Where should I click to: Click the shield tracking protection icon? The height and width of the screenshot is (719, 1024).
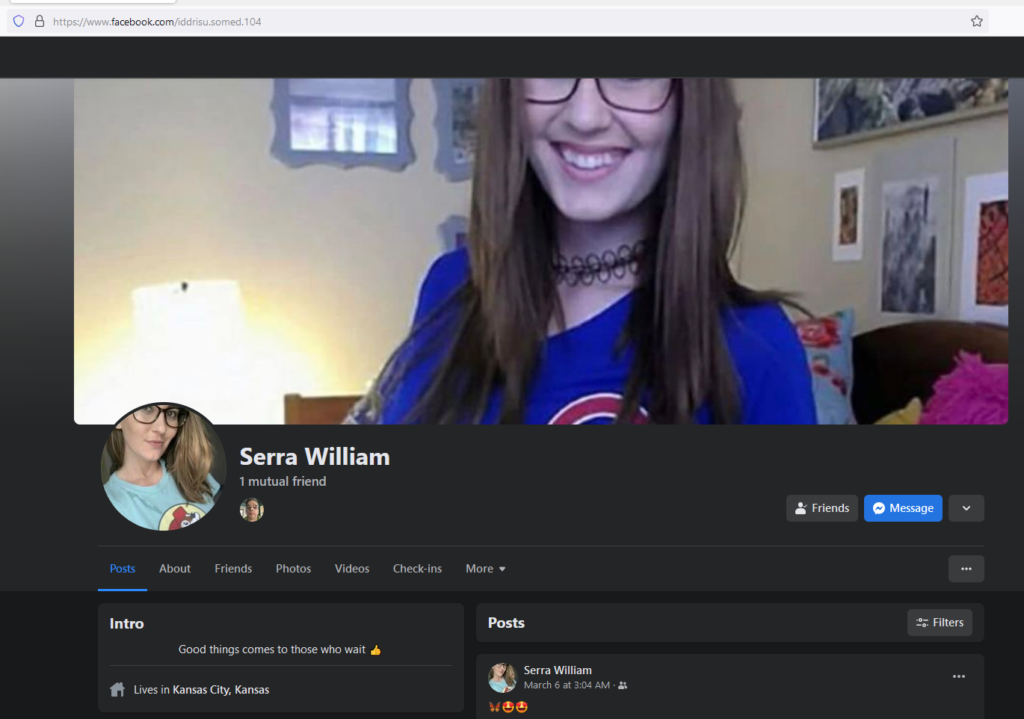click(19, 22)
